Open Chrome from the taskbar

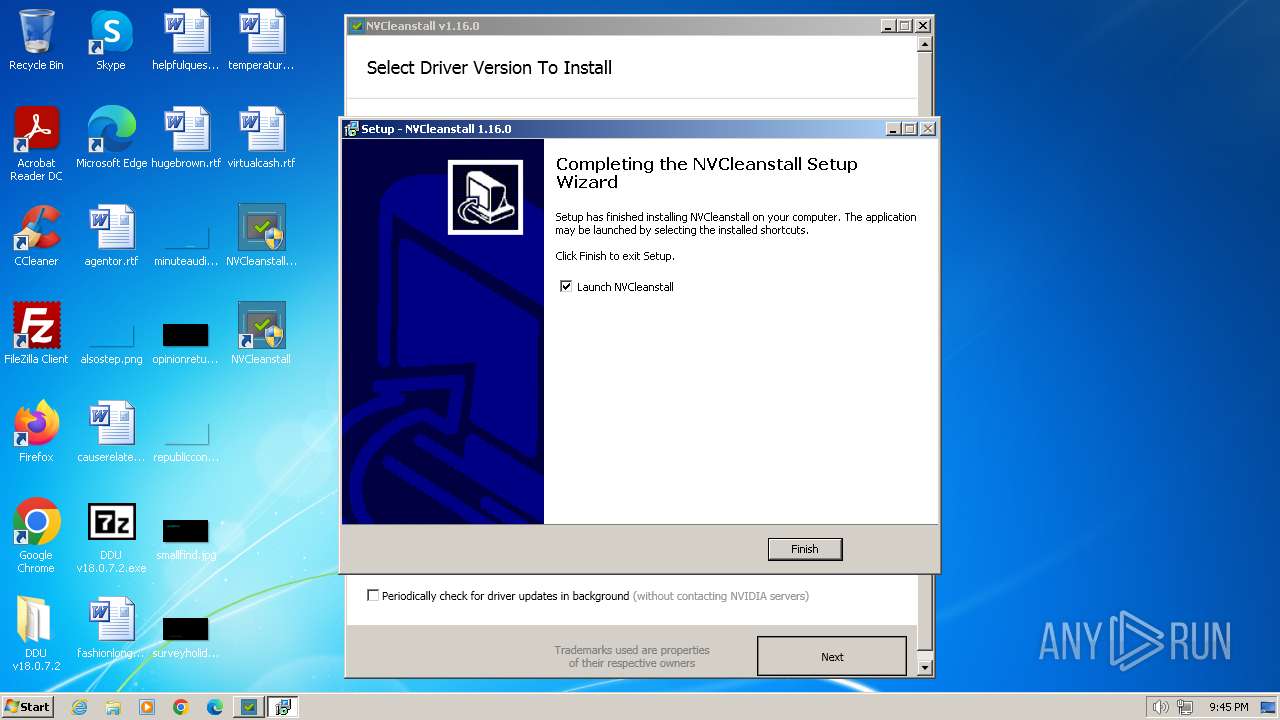pyautogui.click(x=181, y=707)
